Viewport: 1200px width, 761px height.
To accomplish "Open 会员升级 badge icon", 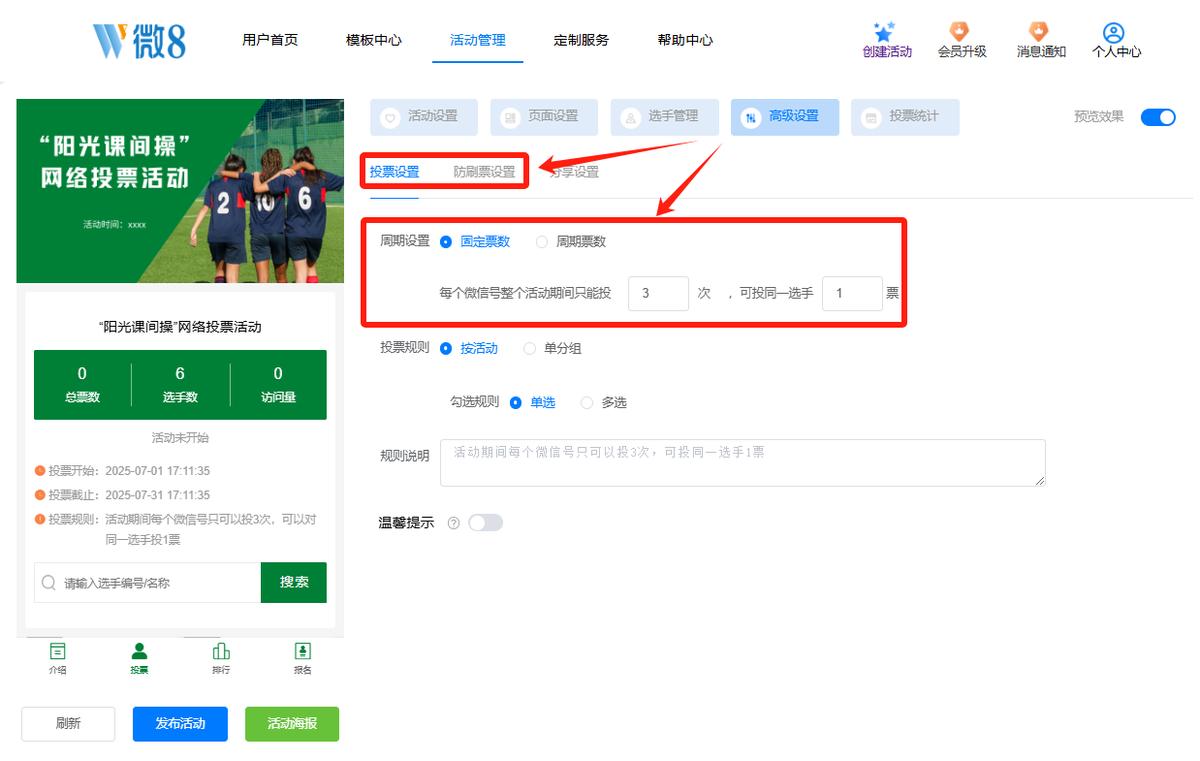I will (960, 32).
